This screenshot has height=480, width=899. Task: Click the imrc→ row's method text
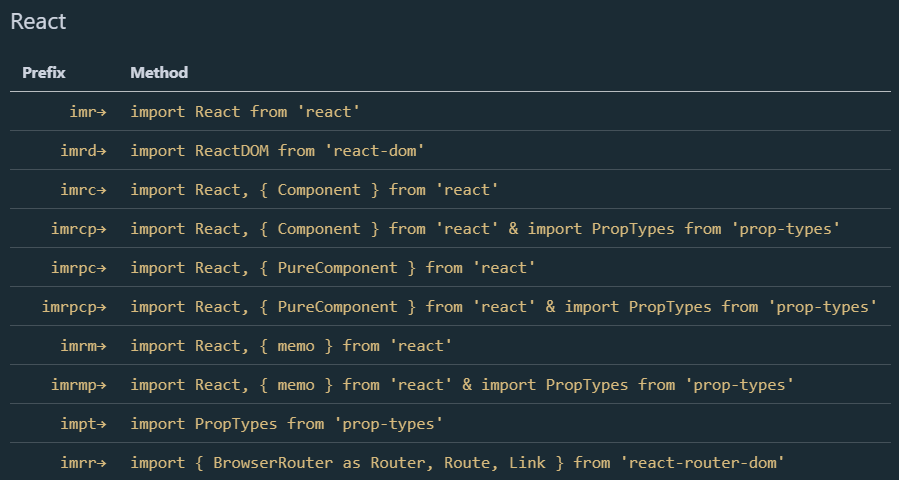point(314,189)
